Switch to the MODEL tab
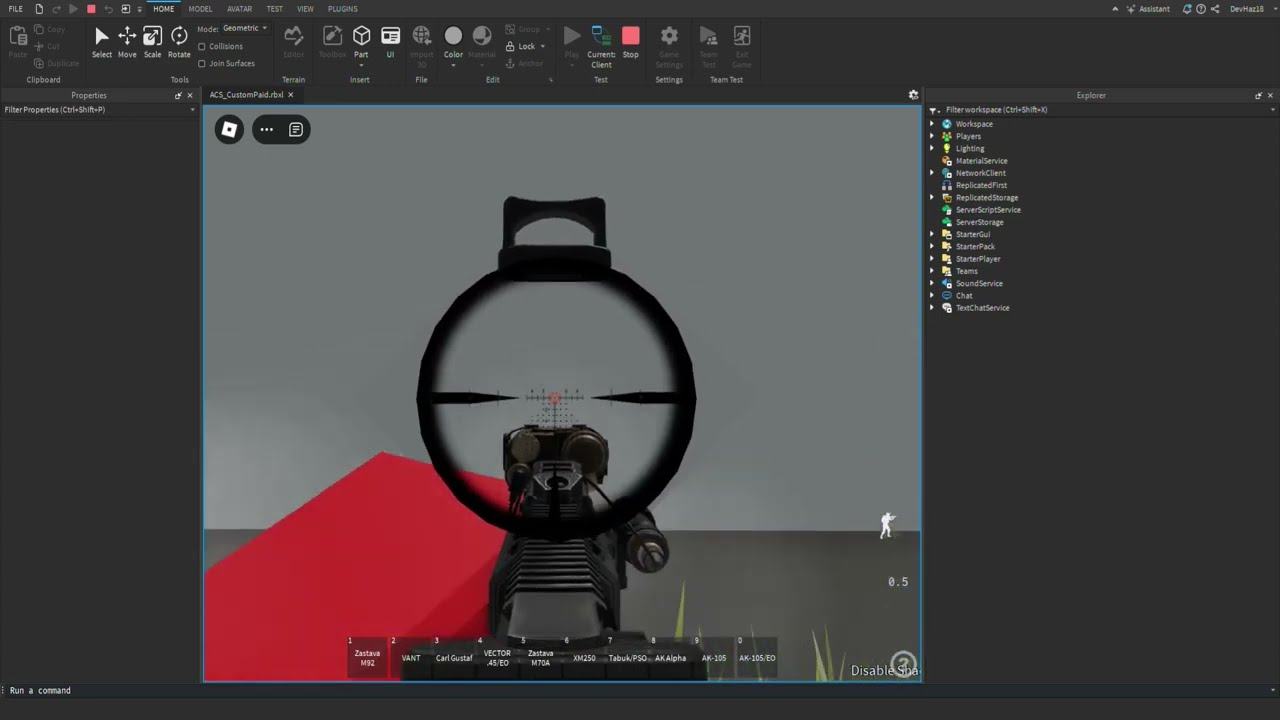This screenshot has width=1280, height=720. (x=200, y=9)
